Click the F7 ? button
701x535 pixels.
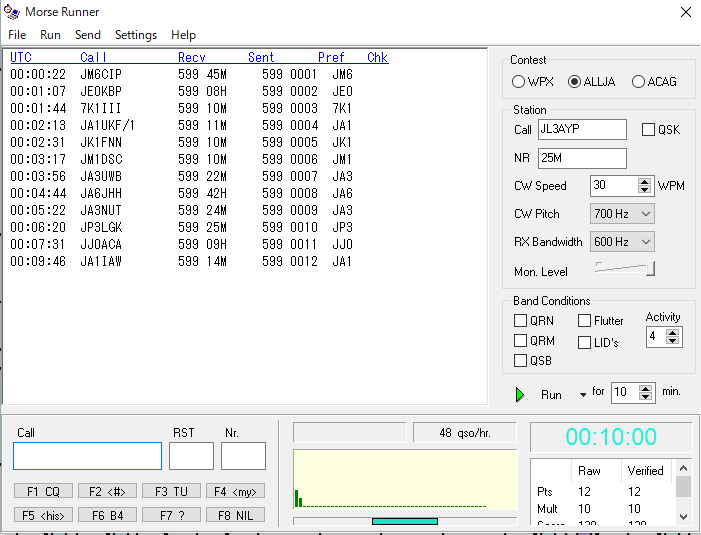coord(171,515)
